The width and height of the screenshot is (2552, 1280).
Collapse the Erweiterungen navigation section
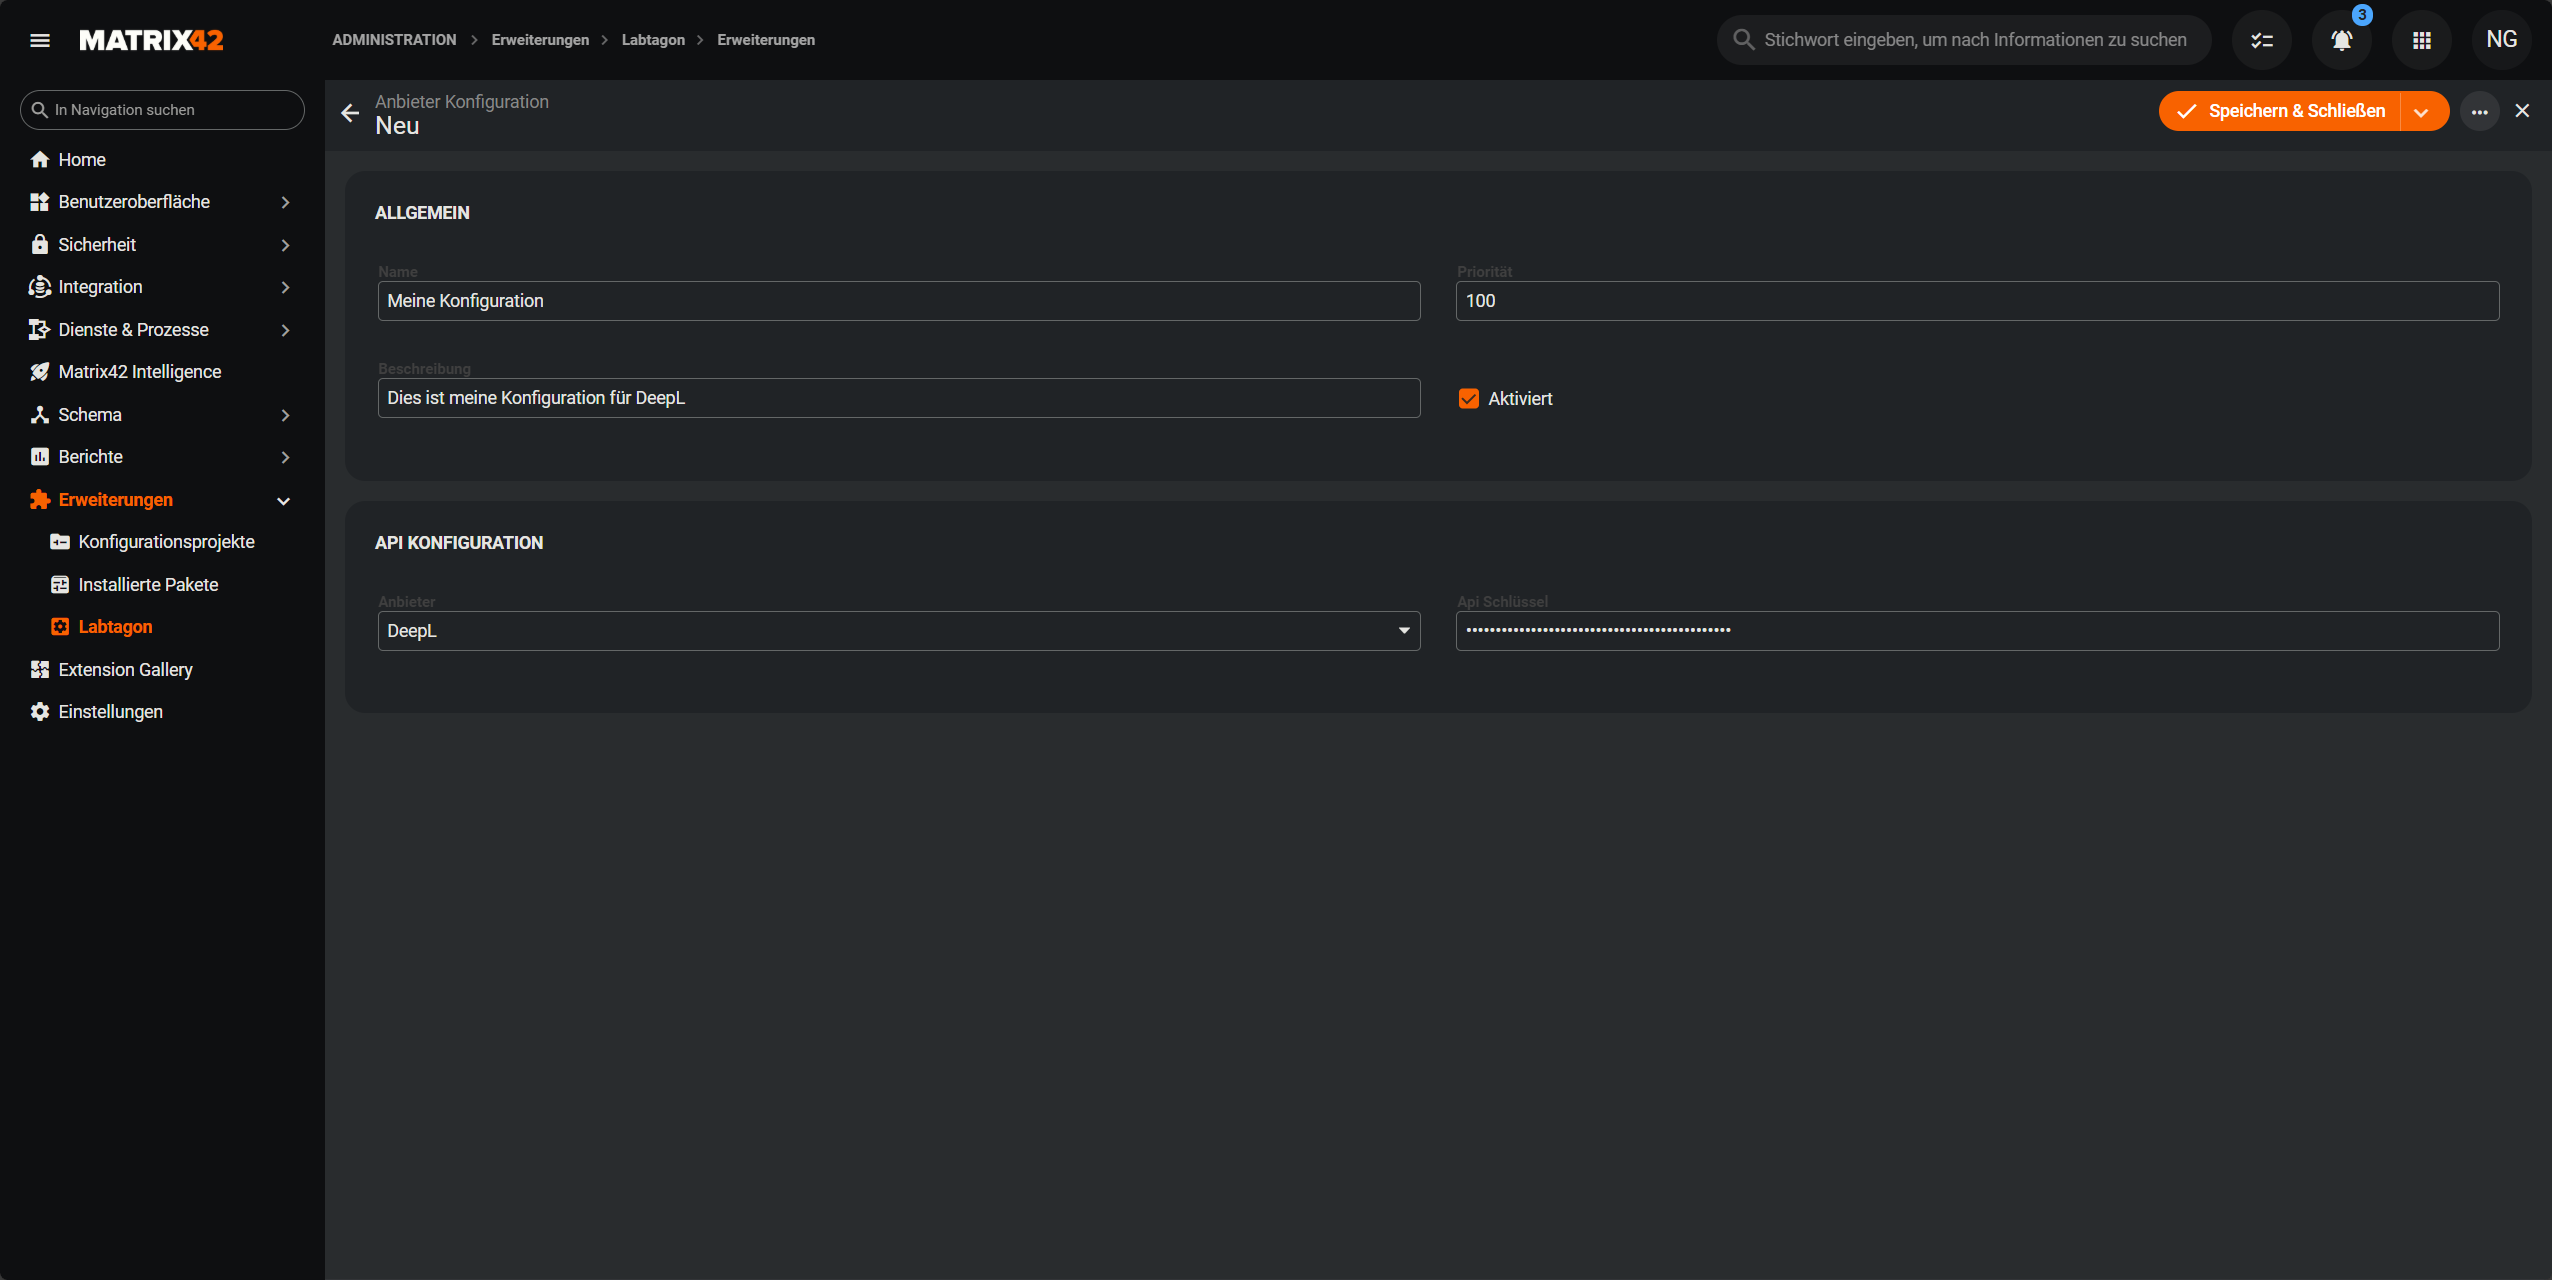[x=283, y=501]
